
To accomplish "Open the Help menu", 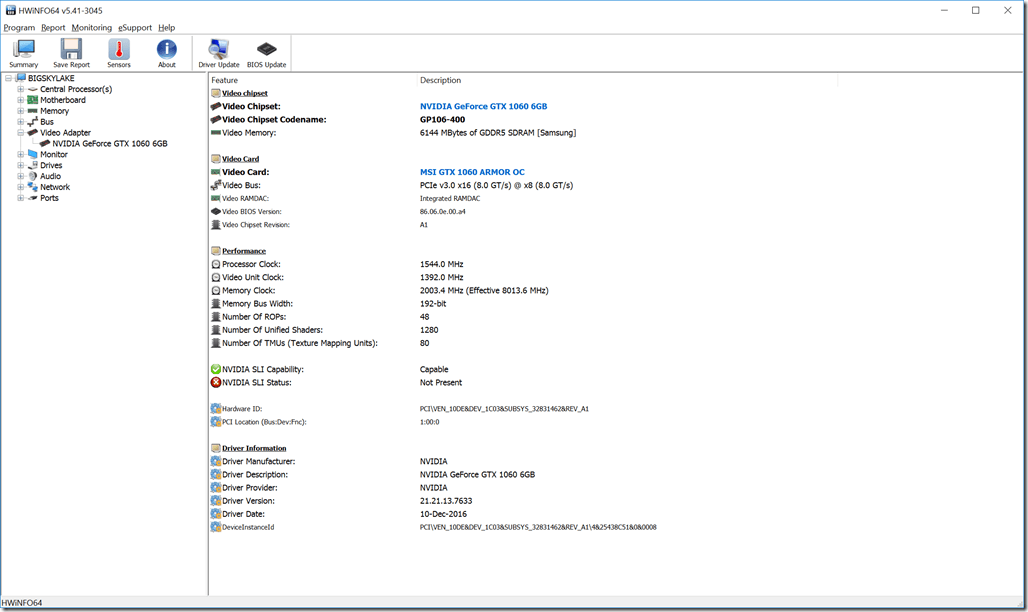I will pyautogui.click(x=167, y=28).
